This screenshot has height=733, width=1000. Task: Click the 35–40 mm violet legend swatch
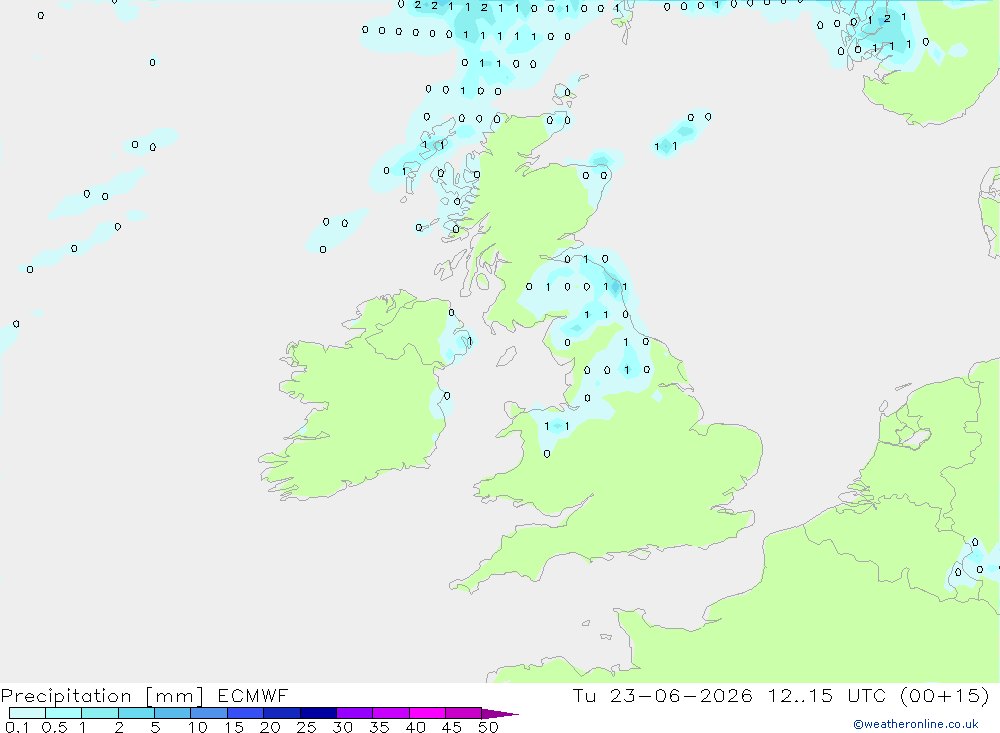[391, 713]
